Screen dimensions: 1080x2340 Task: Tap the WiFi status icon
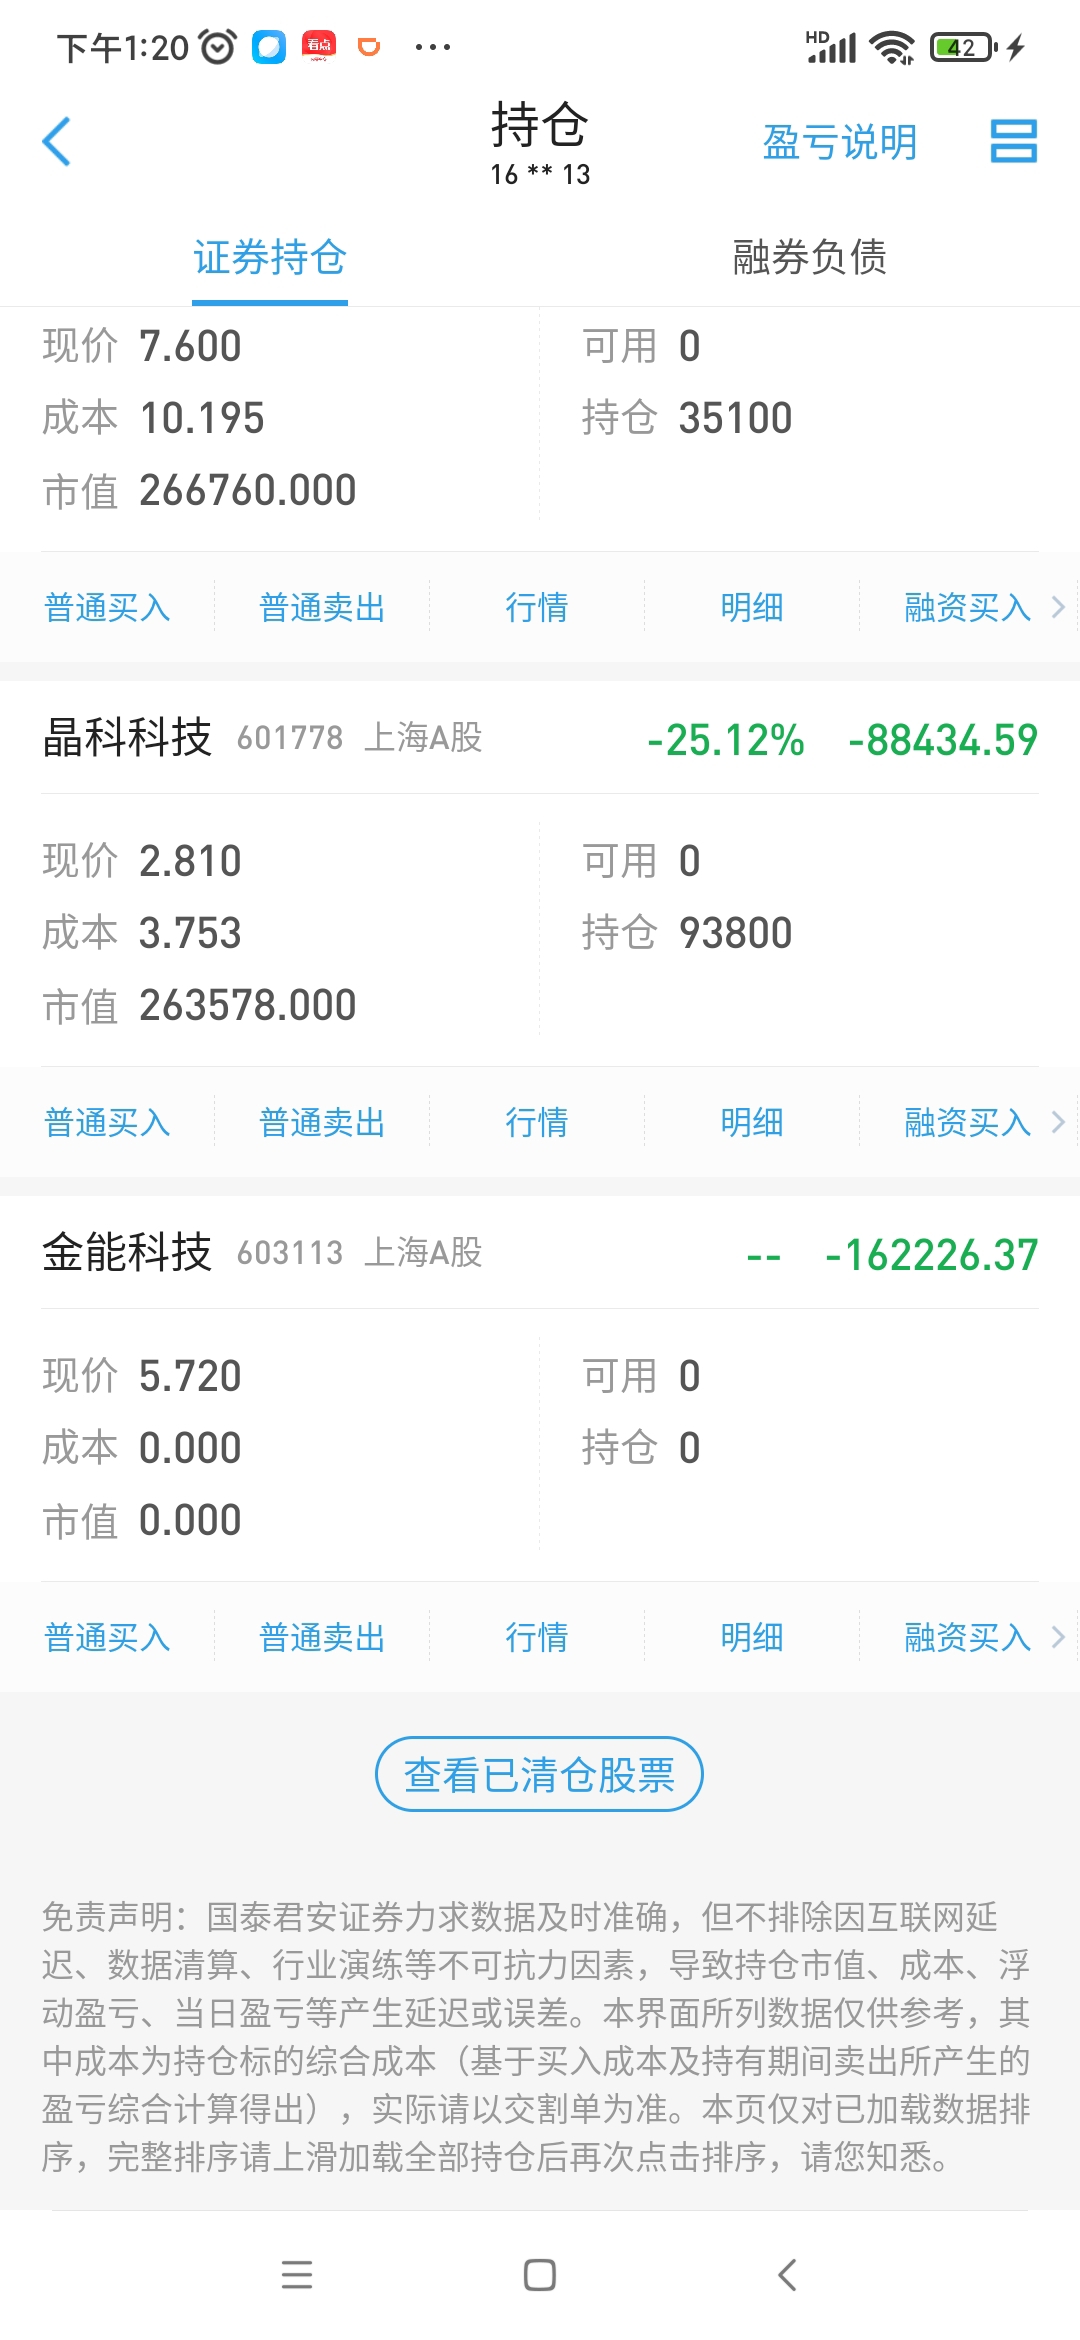[x=891, y=47]
